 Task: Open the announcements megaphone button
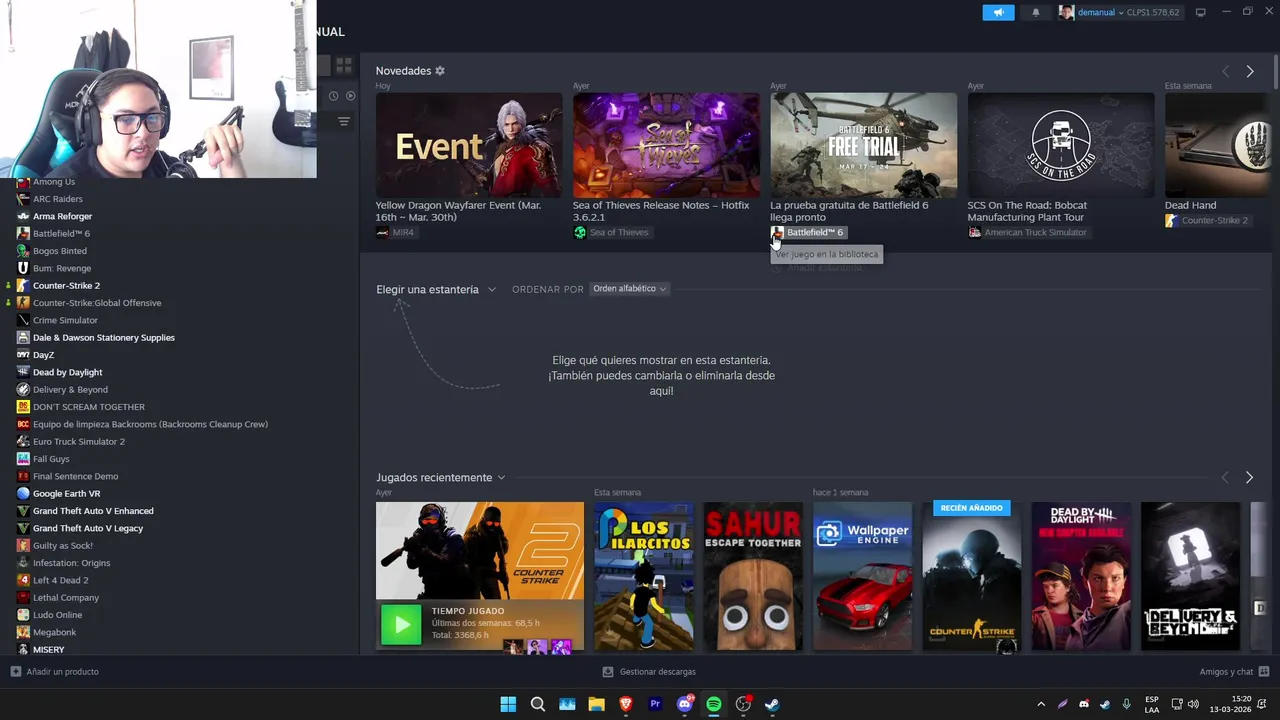(998, 12)
